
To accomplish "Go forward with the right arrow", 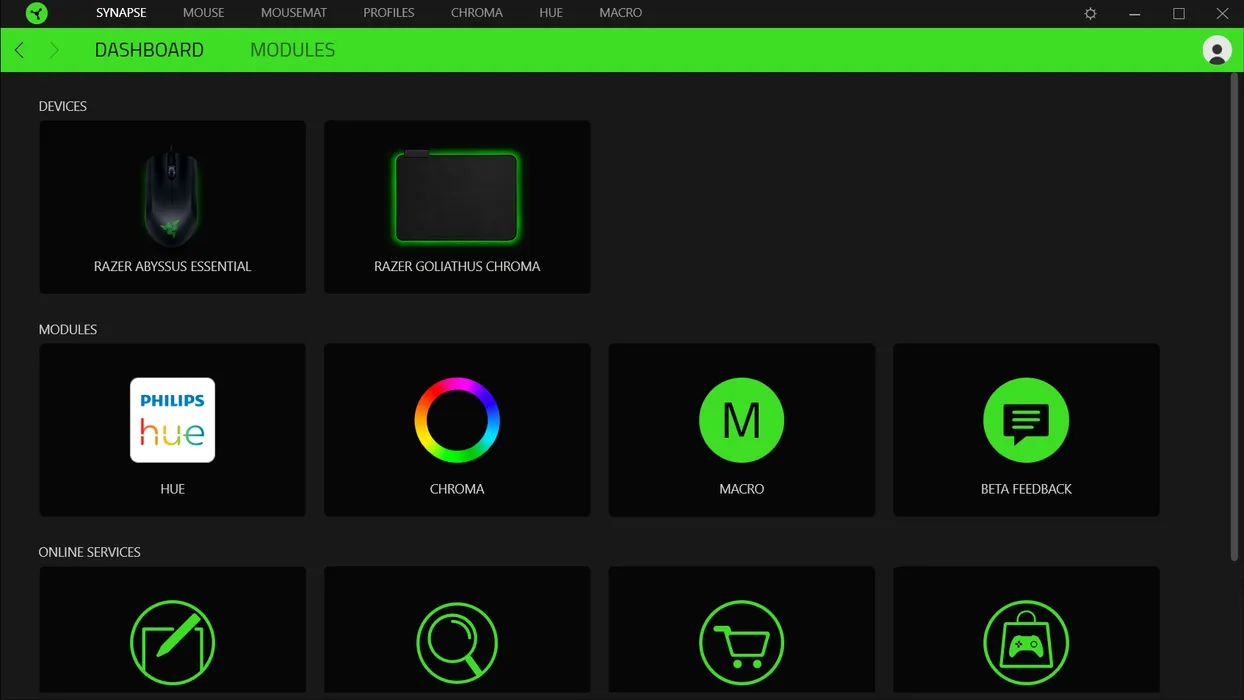I will 54,50.
